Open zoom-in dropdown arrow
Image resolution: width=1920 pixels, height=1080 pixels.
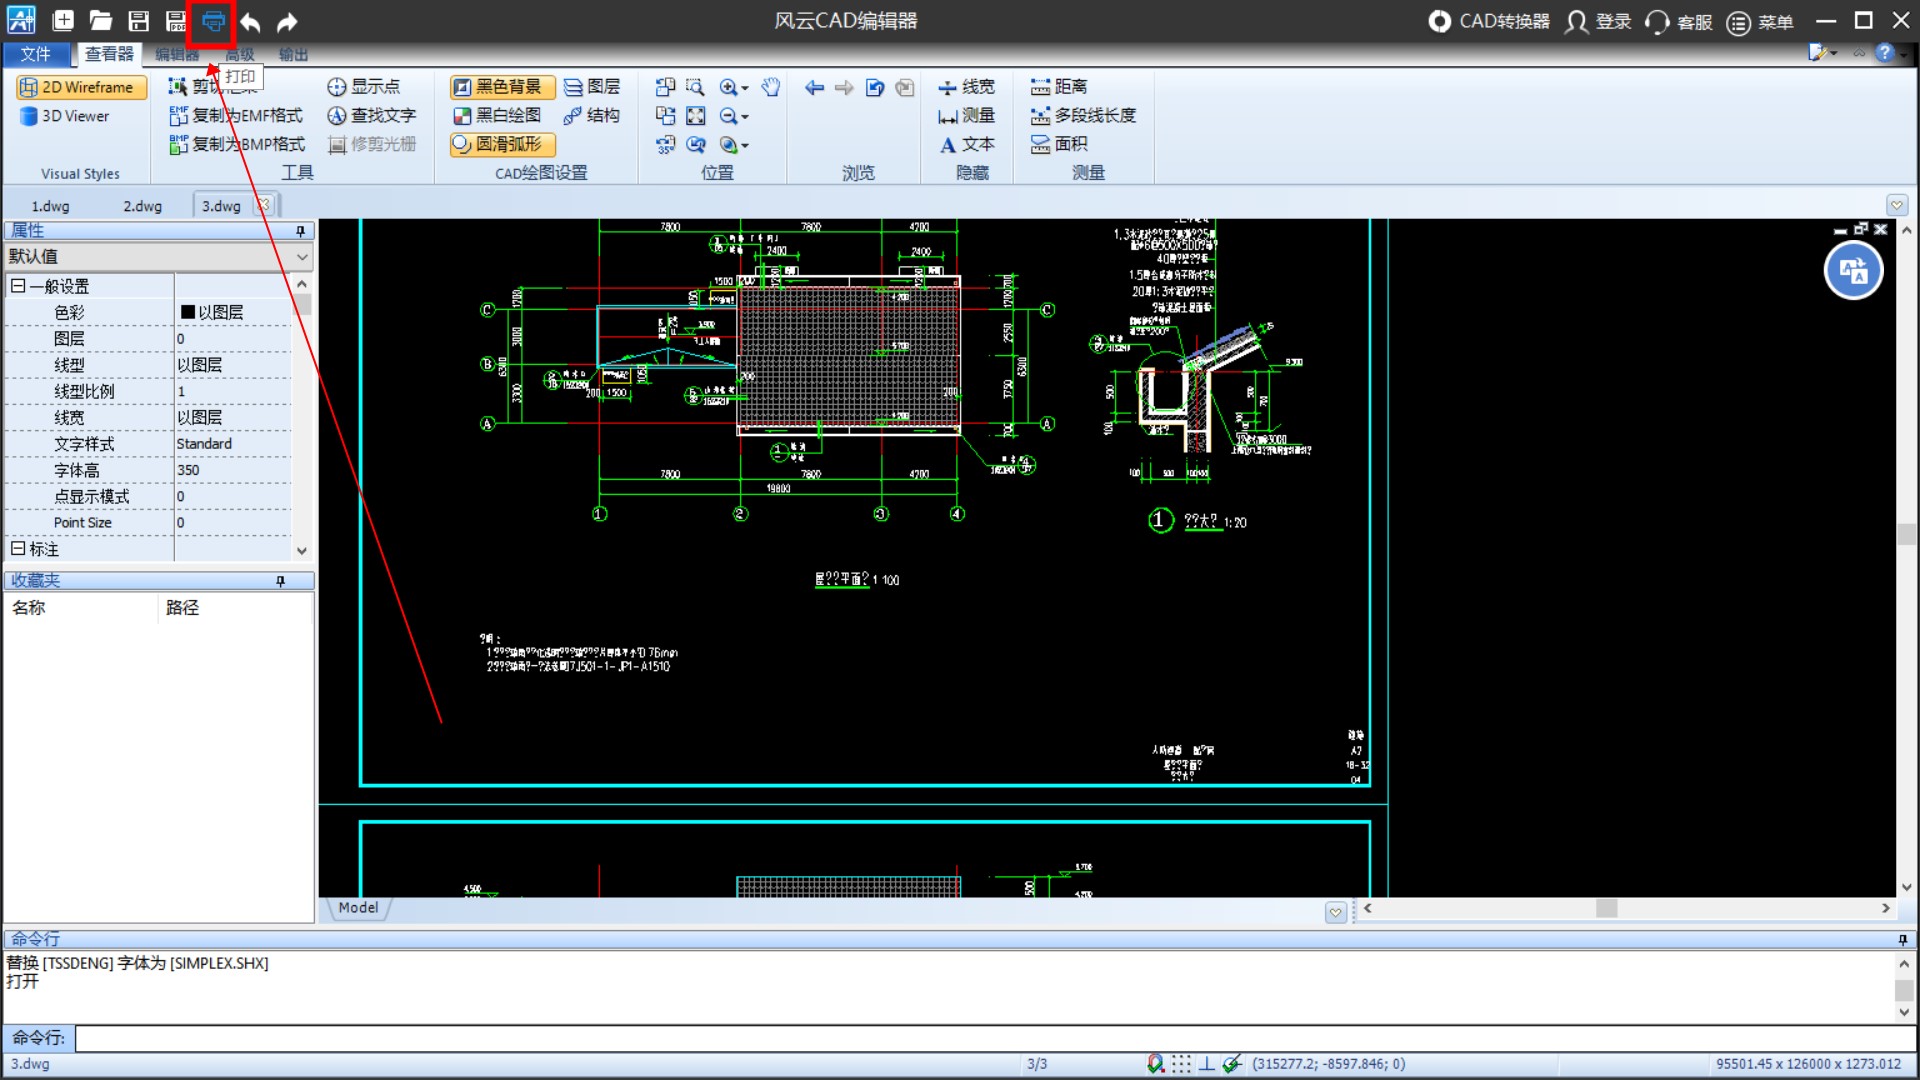point(745,88)
